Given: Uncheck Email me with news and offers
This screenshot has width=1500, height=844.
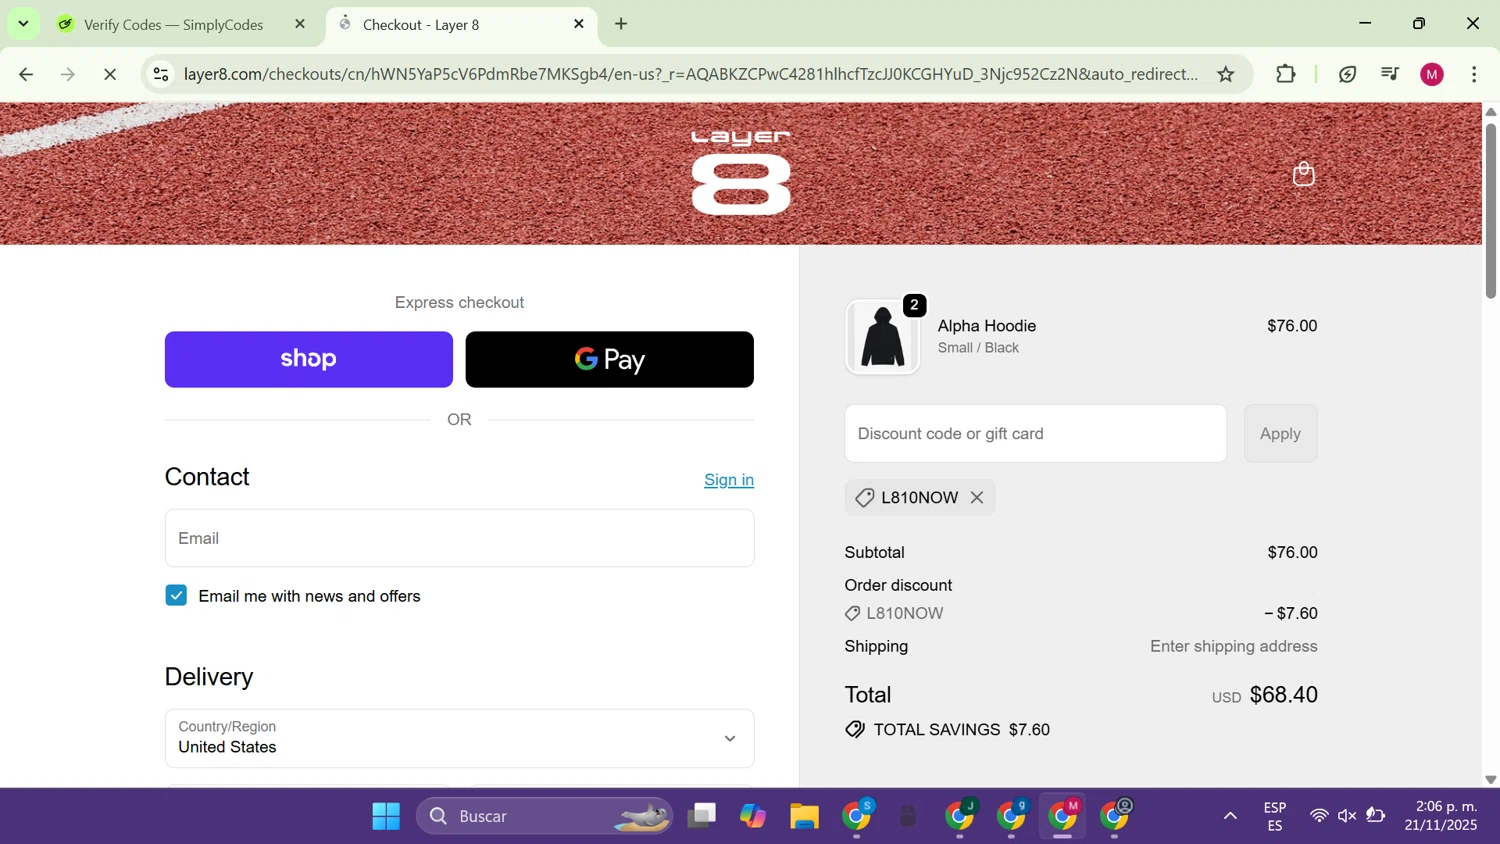Looking at the screenshot, I should point(176,596).
